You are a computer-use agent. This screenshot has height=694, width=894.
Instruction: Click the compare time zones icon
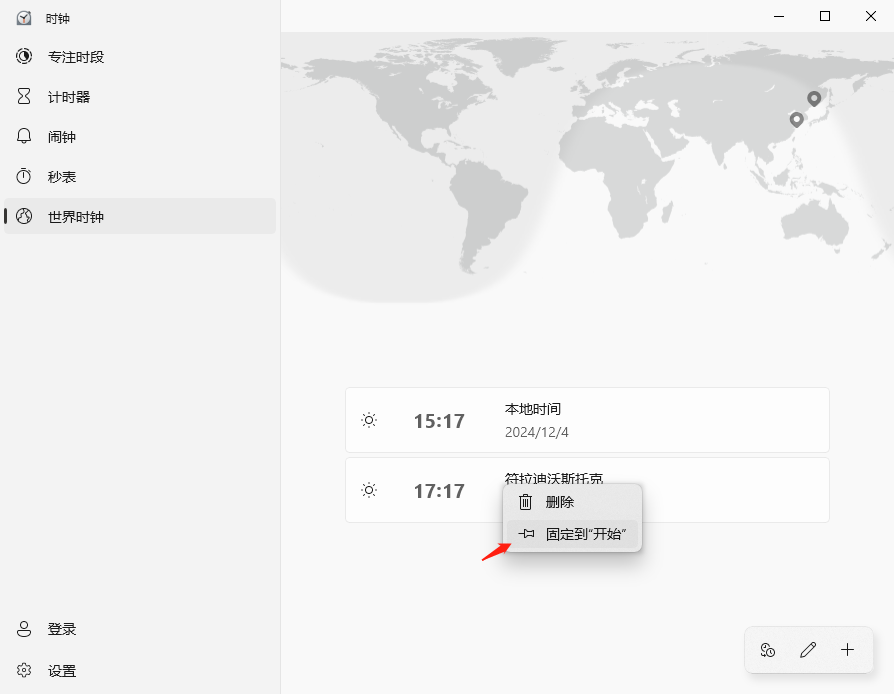[768, 650]
